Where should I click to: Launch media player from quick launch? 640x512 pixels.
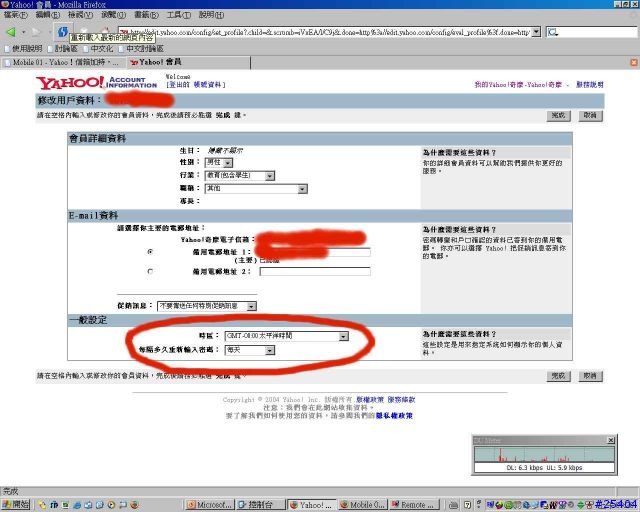(x=111, y=505)
